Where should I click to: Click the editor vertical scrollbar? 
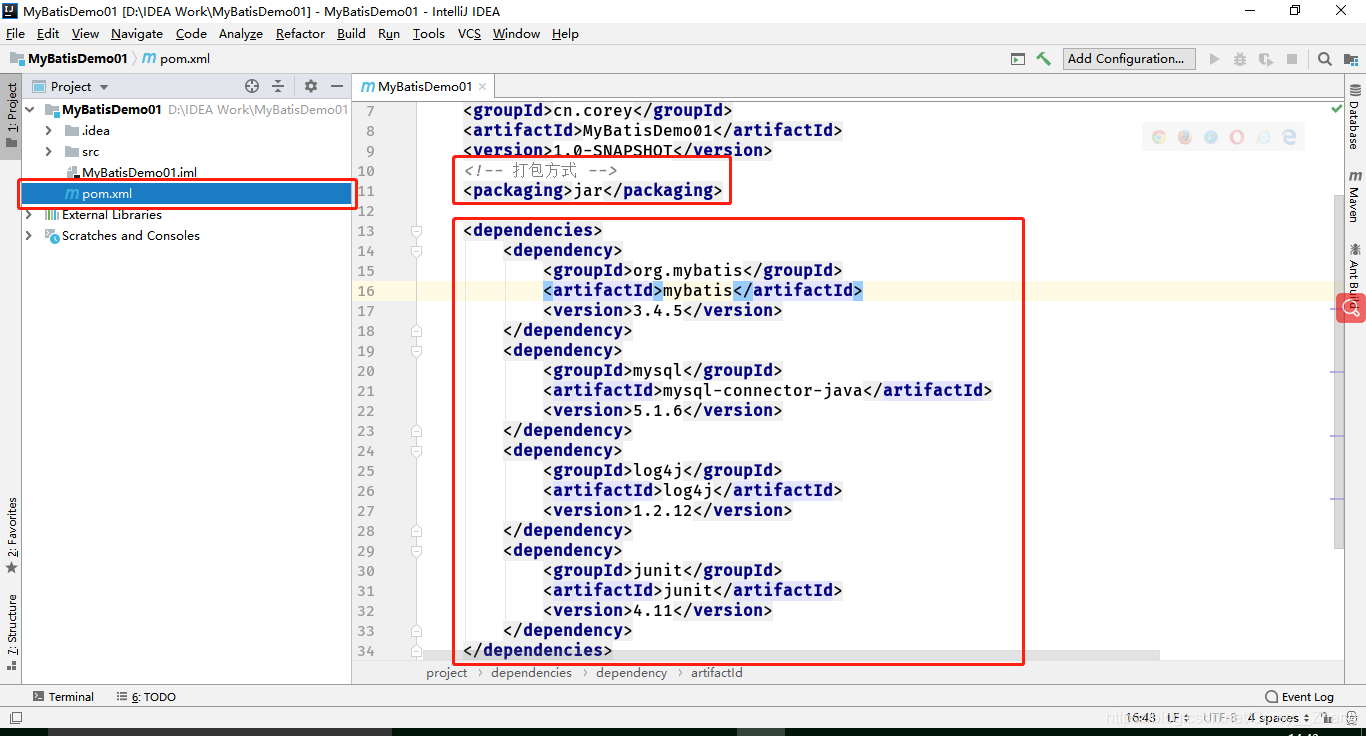point(1339,370)
